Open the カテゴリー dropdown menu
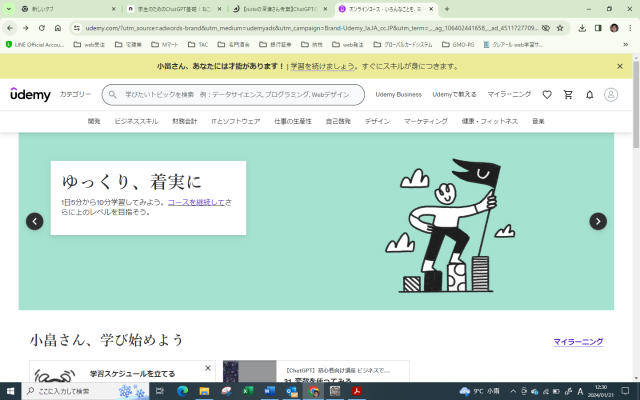 (x=75, y=94)
